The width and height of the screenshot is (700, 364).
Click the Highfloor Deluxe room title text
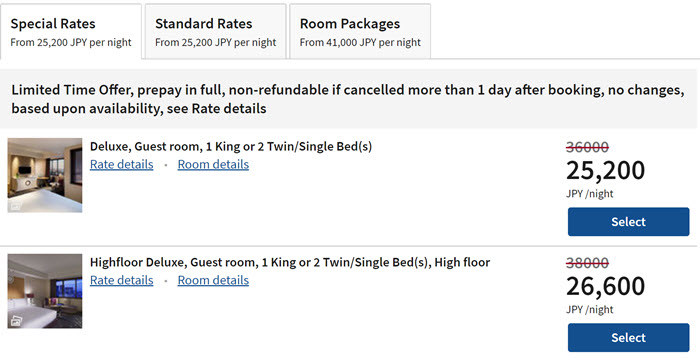290,262
